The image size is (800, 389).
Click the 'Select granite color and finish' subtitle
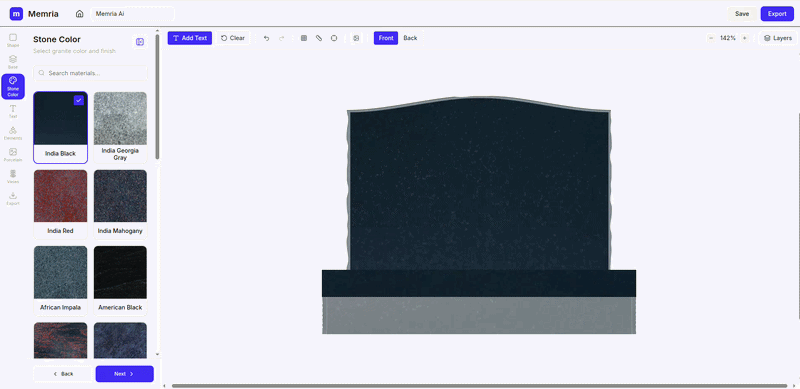(74, 51)
